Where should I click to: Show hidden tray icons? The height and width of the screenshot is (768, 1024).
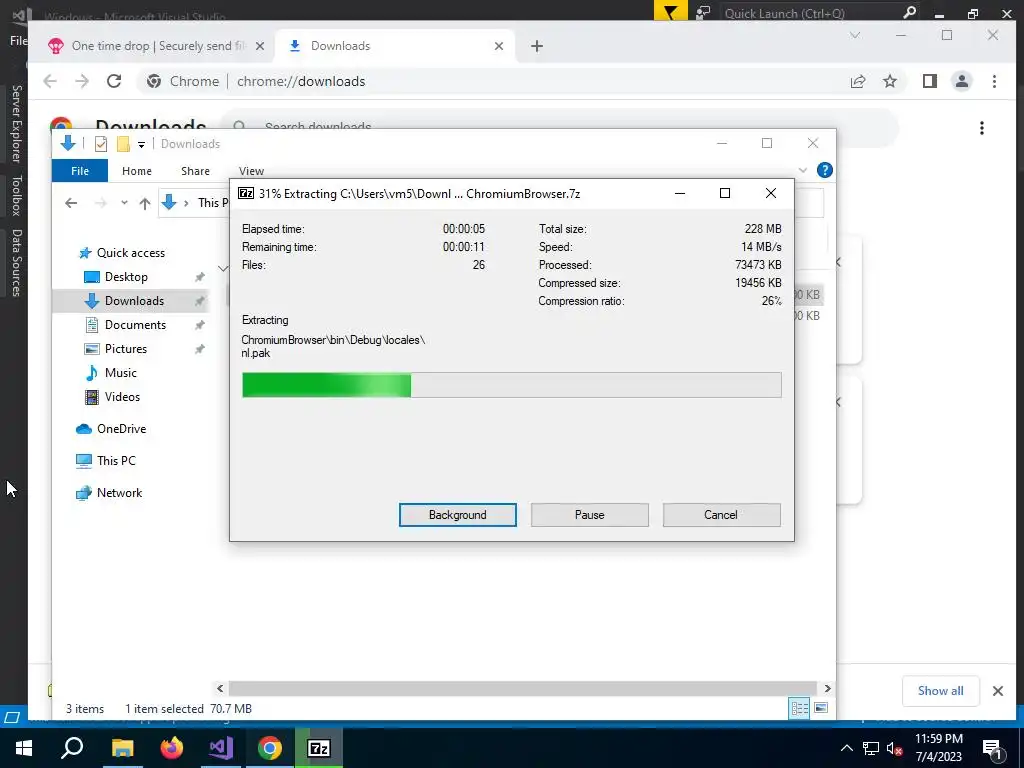tap(846, 748)
